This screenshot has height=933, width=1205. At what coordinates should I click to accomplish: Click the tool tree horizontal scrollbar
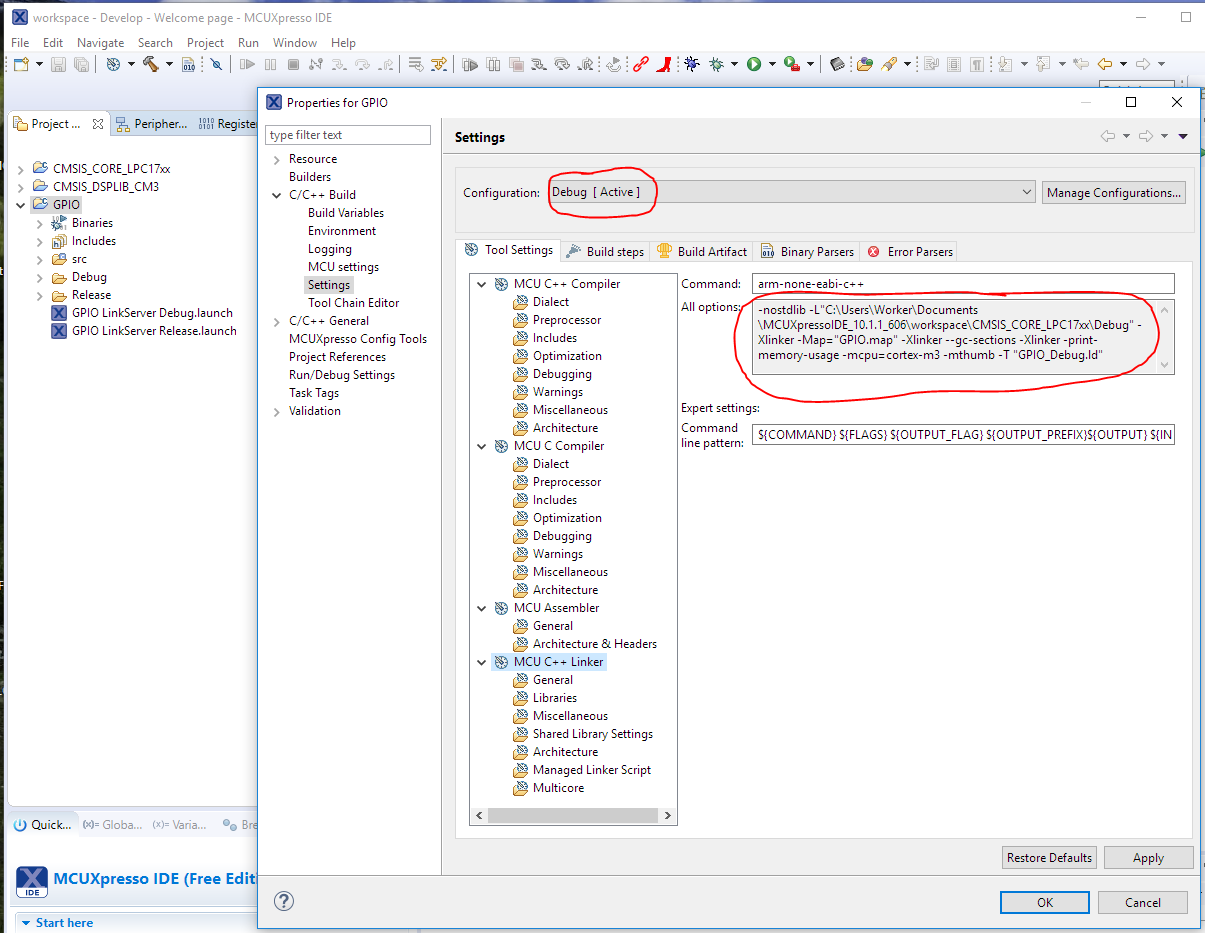click(572, 815)
